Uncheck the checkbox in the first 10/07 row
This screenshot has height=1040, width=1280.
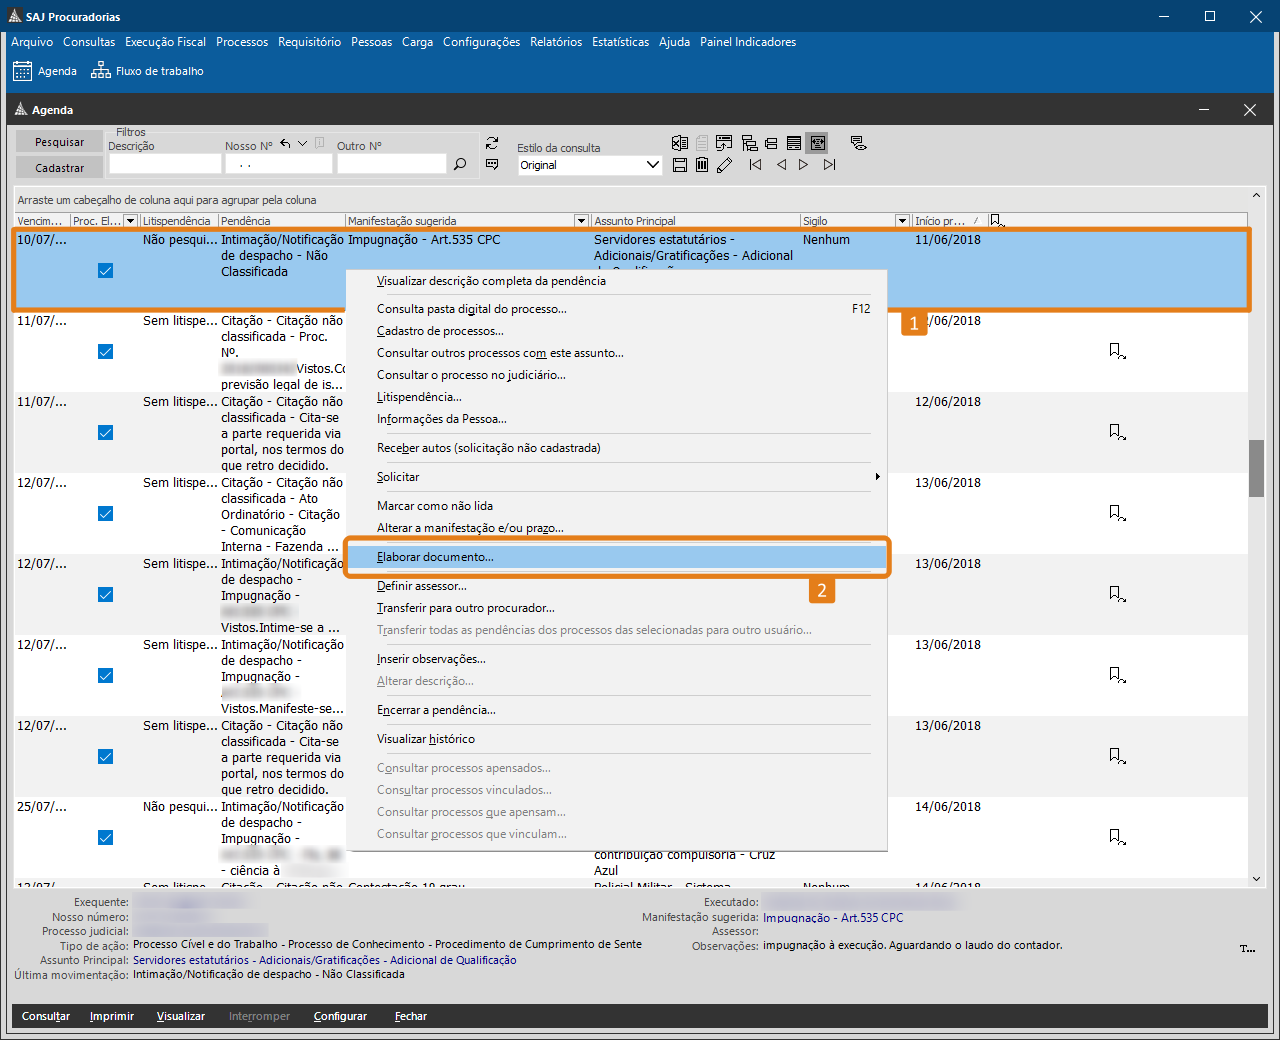point(105,271)
